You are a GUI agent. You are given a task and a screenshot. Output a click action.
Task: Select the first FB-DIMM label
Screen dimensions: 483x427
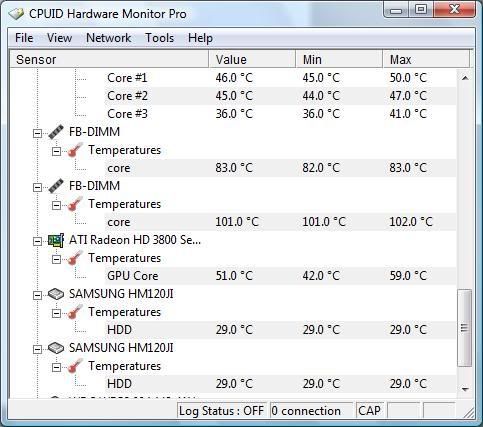[94, 132]
